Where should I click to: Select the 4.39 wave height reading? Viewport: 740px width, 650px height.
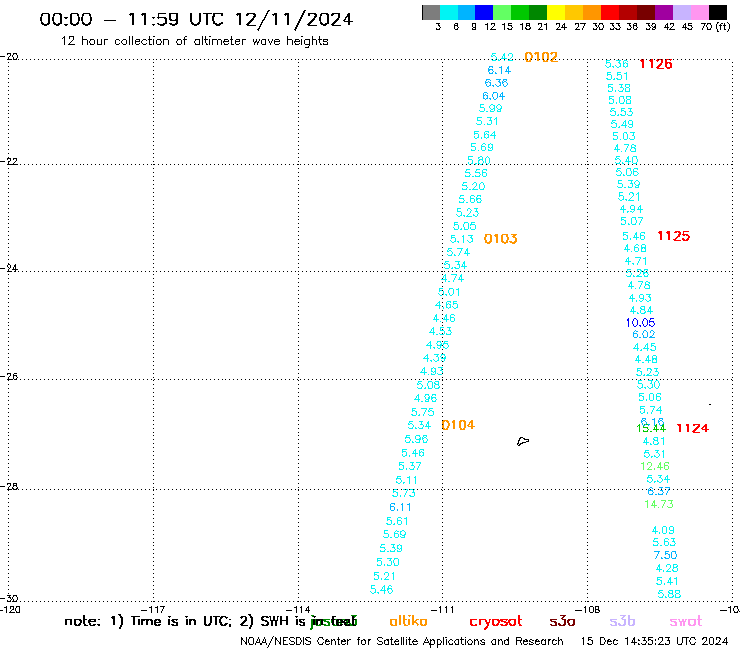434,358
